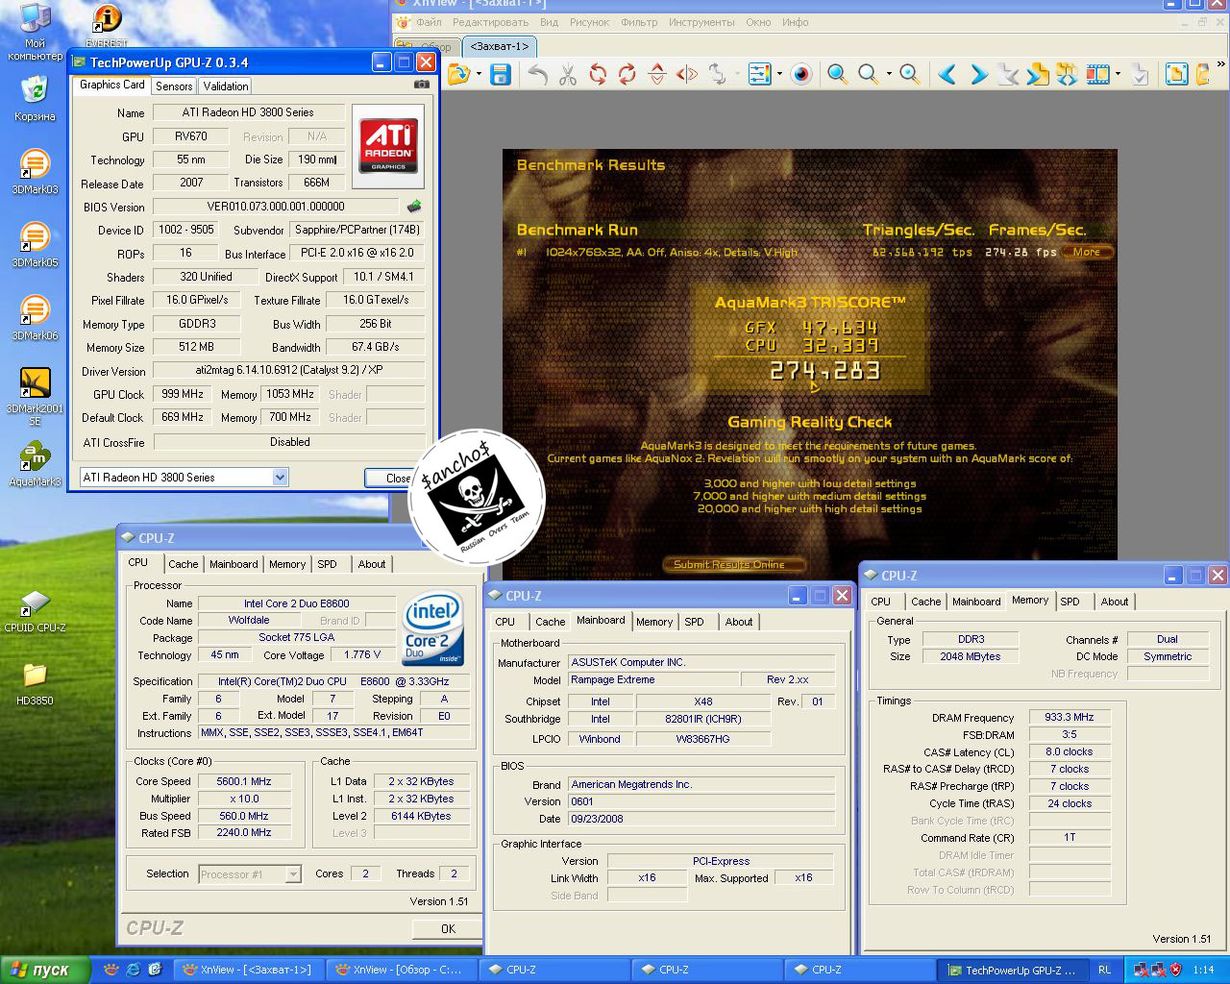This screenshot has width=1230, height=984.
Task: Click the slideshow filmstrip icon in XnView
Action: tap(1098, 74)
